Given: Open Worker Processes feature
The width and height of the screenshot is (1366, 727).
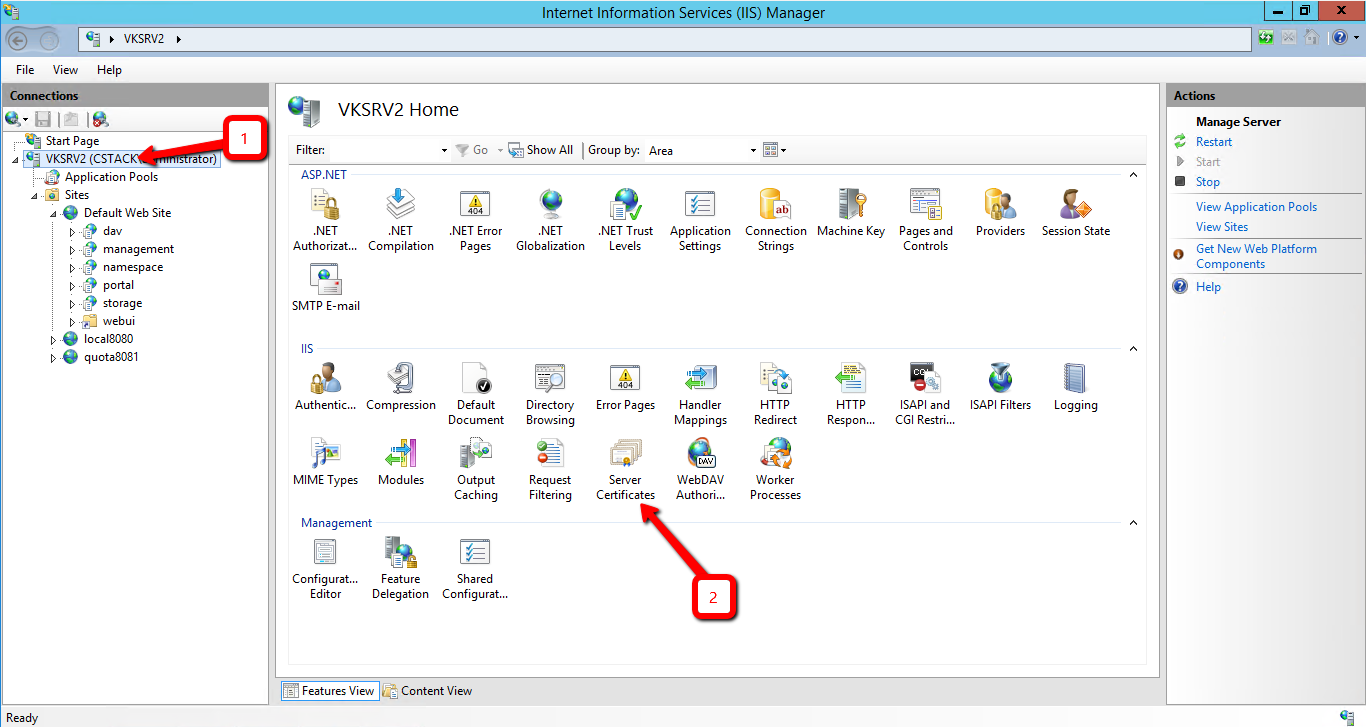Looking at the screenshot, I should pos(775,469).
